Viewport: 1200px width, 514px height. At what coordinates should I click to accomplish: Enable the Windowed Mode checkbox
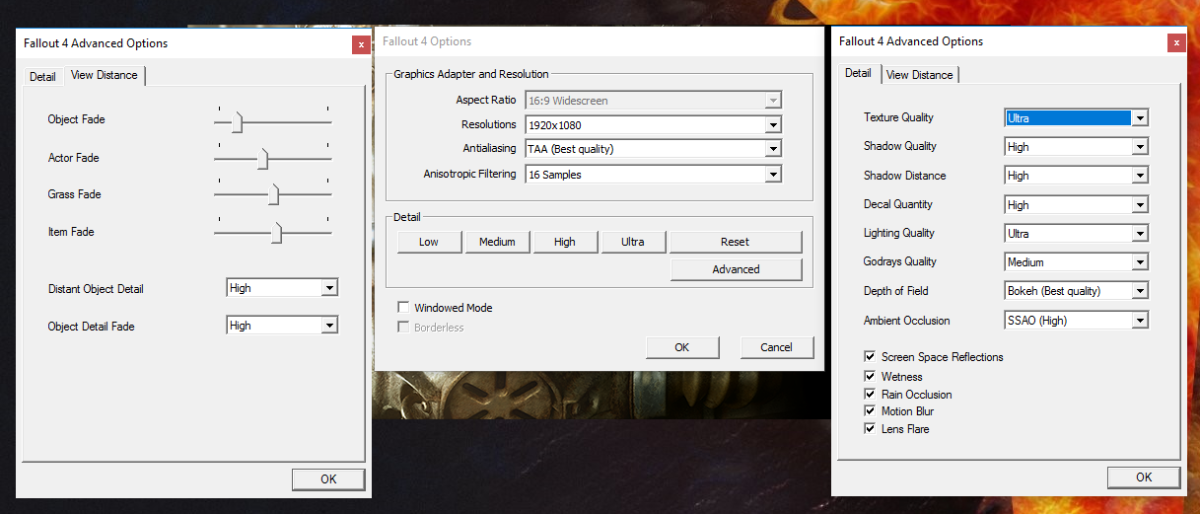(x=404, y=308)
